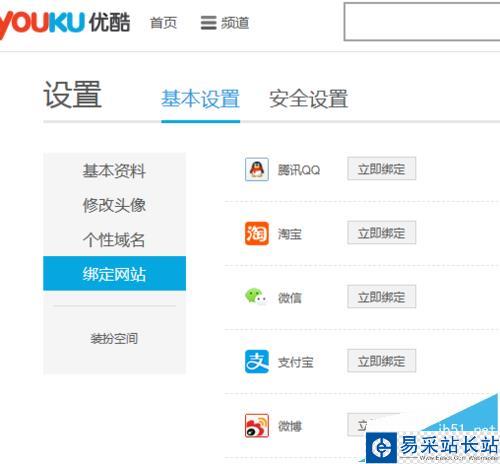Bind 支付宝 with 立即绑定 button
The width and height of the screenshot is (500, 464).
click(382, 361)
